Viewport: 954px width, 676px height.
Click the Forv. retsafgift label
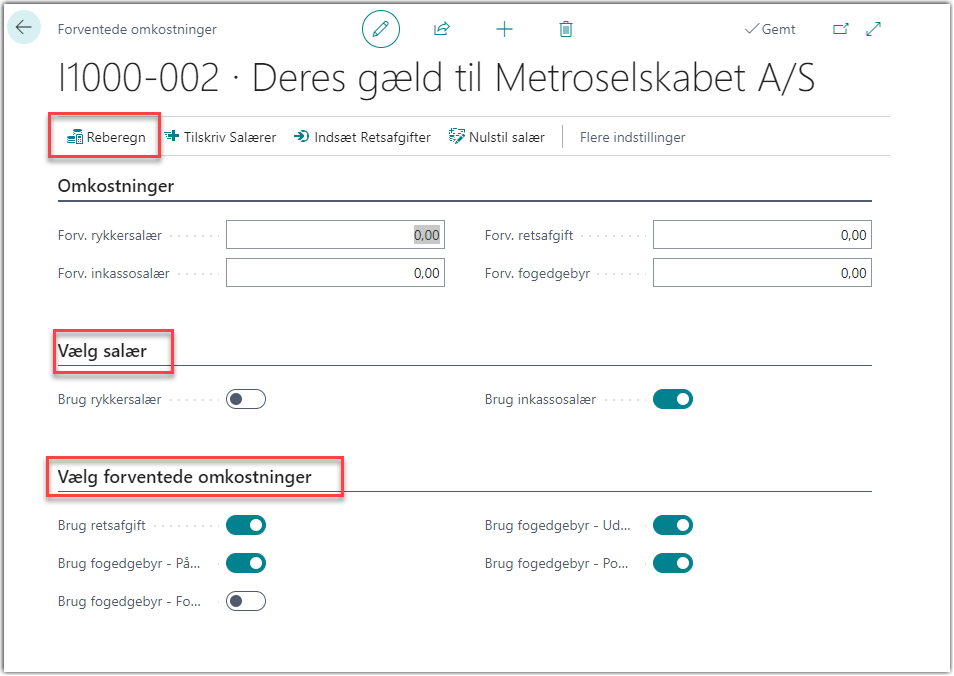point(529,235)
